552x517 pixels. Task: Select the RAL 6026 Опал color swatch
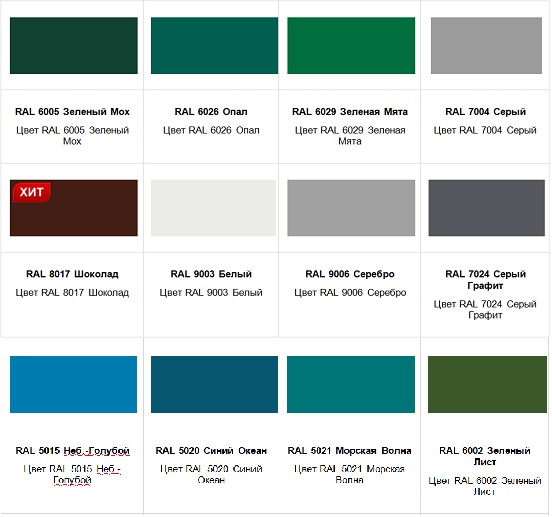(x=215, y=46)
